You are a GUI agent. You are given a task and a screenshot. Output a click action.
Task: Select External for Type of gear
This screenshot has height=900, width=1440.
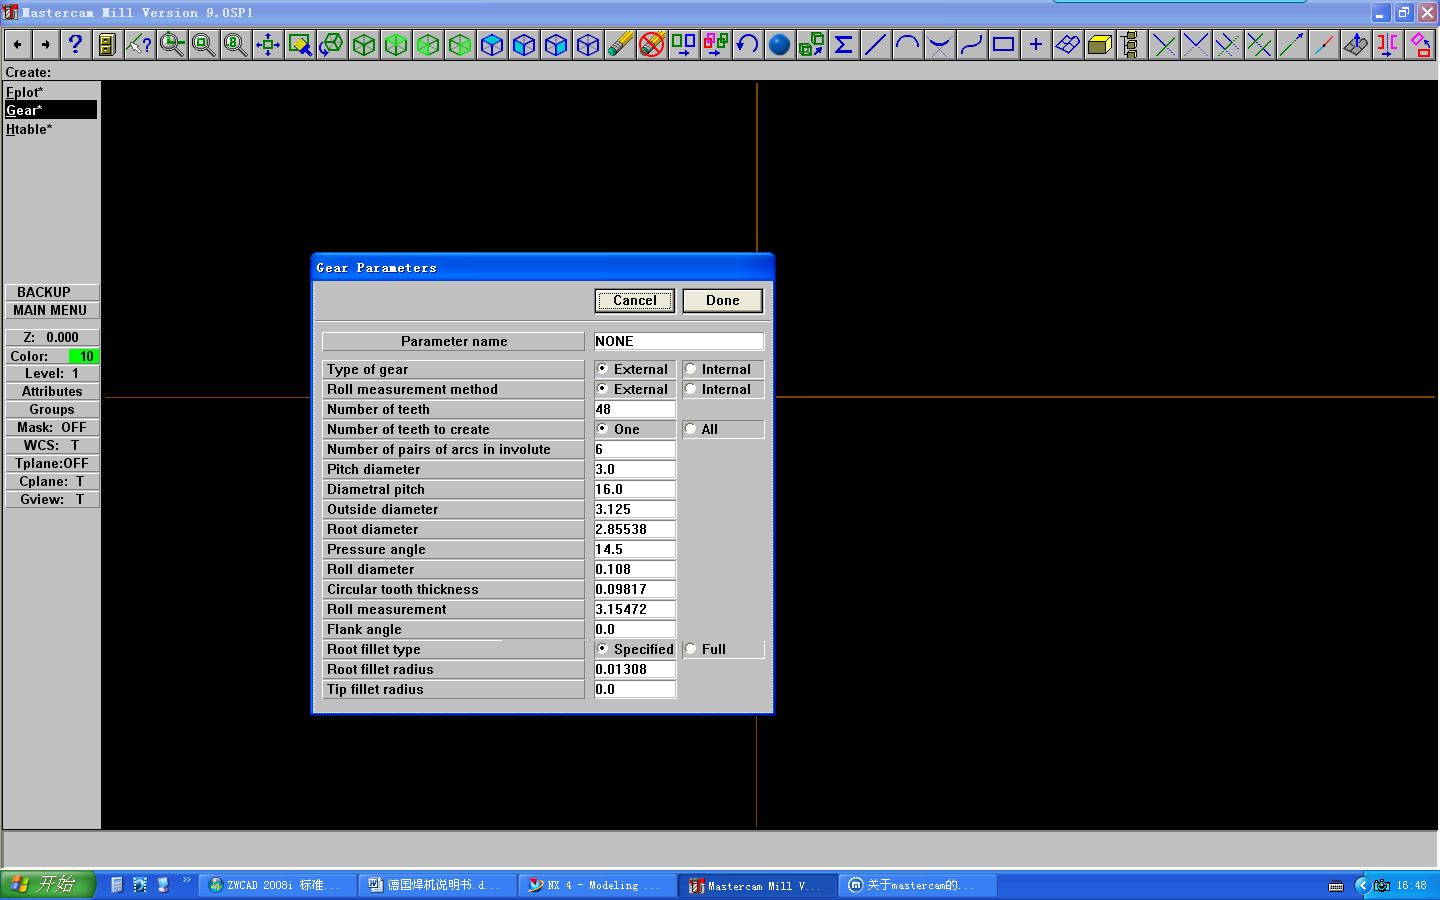[x=602, y=369]
